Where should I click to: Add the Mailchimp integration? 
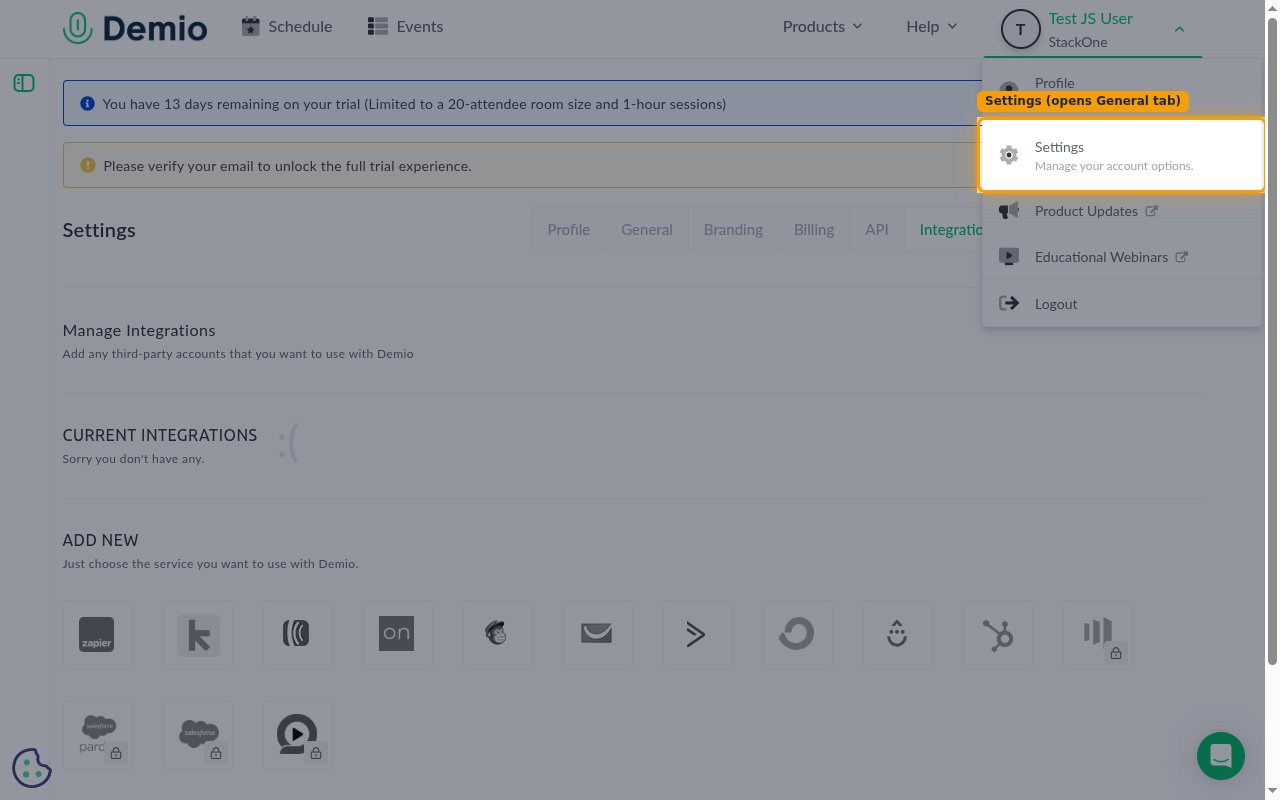(x=498, y=635)
